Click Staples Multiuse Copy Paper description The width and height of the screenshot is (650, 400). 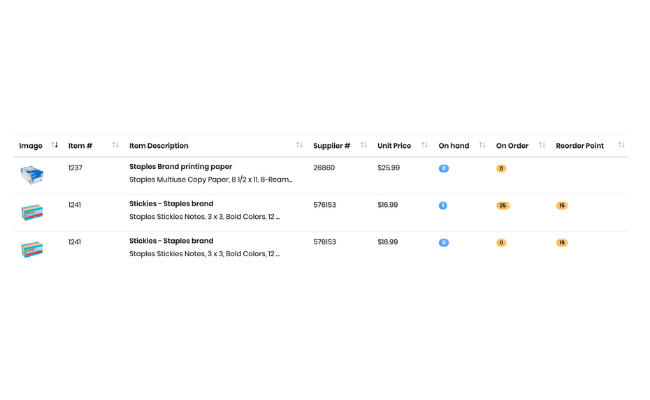click(x=211, y=179)
